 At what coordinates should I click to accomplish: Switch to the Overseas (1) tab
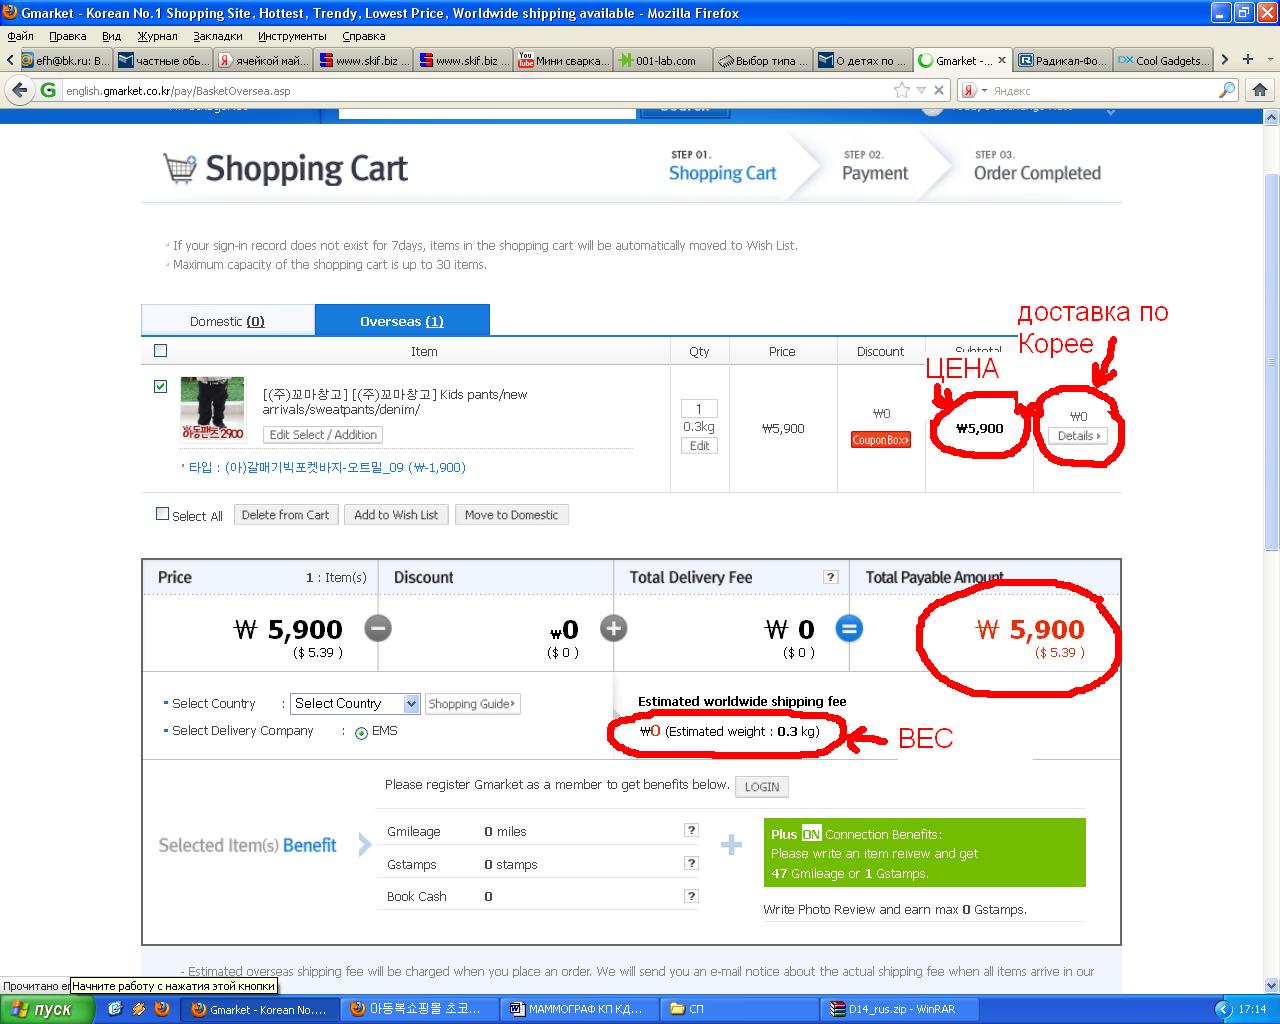pos(402,320)
